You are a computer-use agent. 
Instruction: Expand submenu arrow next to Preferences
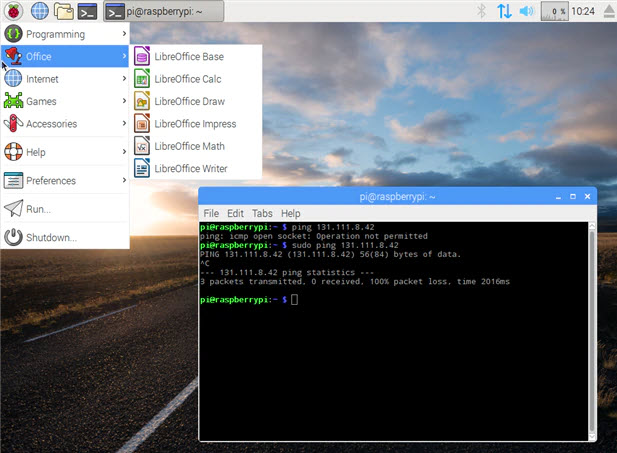click(124, 180)
